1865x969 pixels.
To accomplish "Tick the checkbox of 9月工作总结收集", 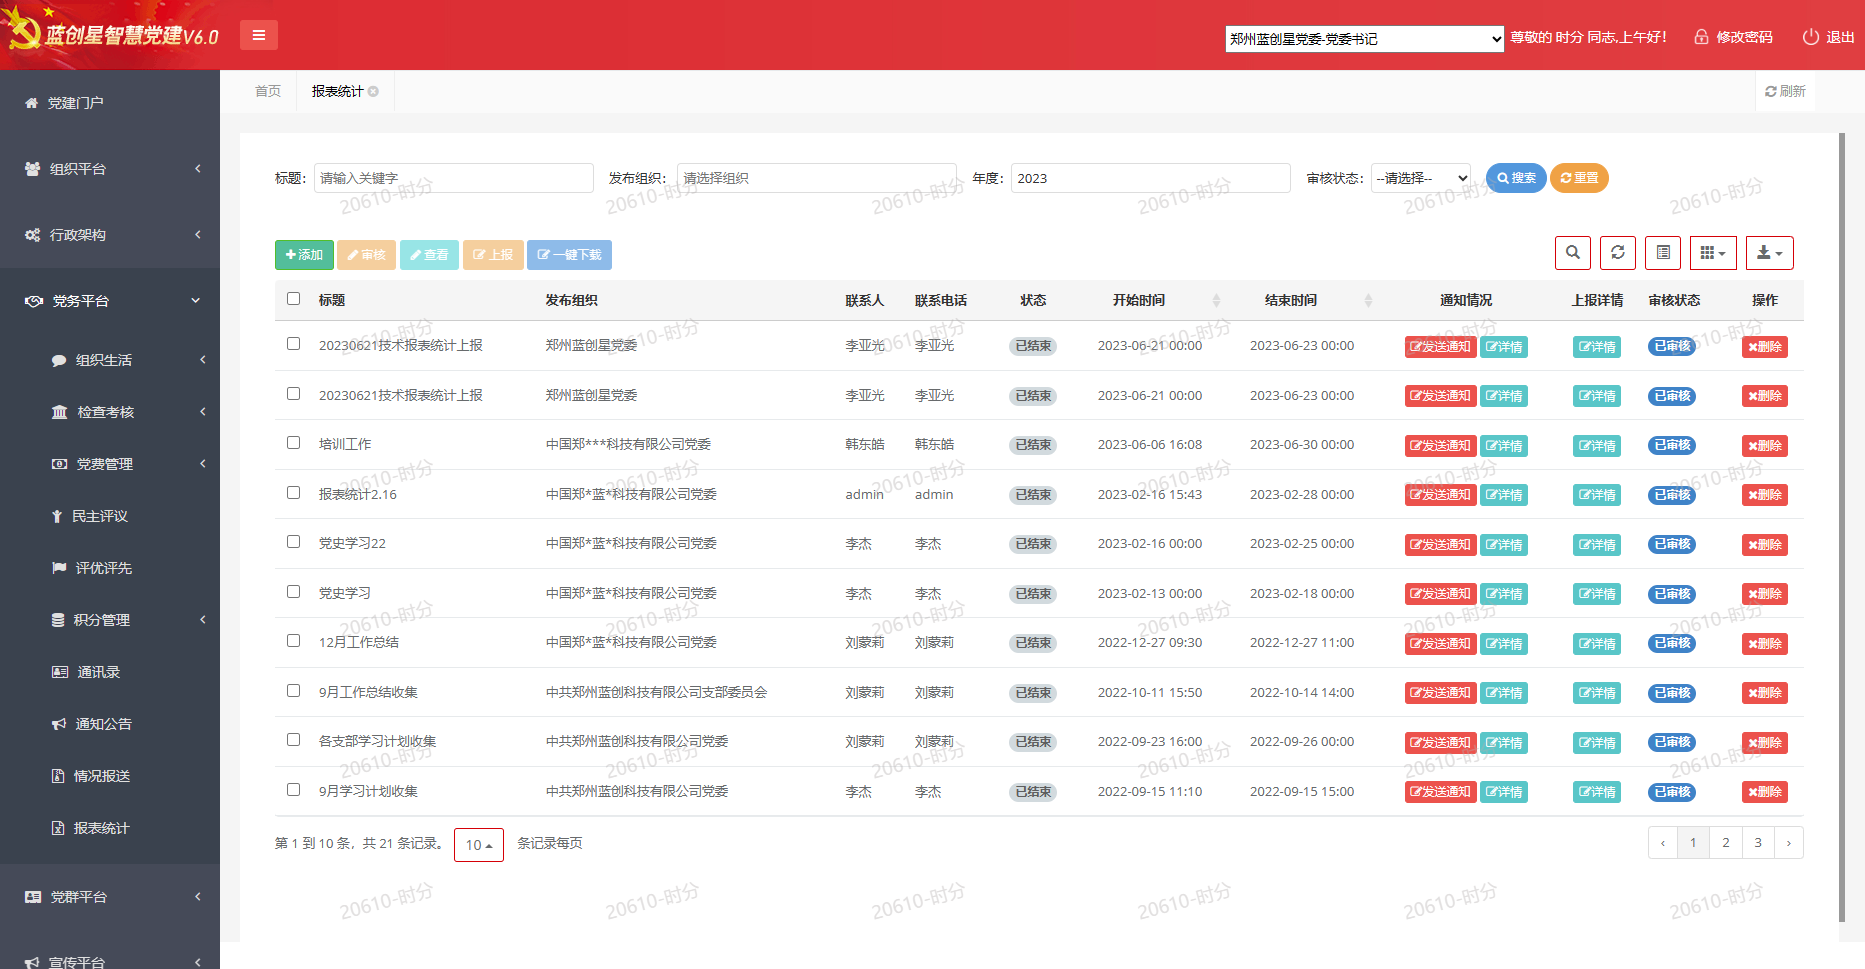I will pos(293,690).
